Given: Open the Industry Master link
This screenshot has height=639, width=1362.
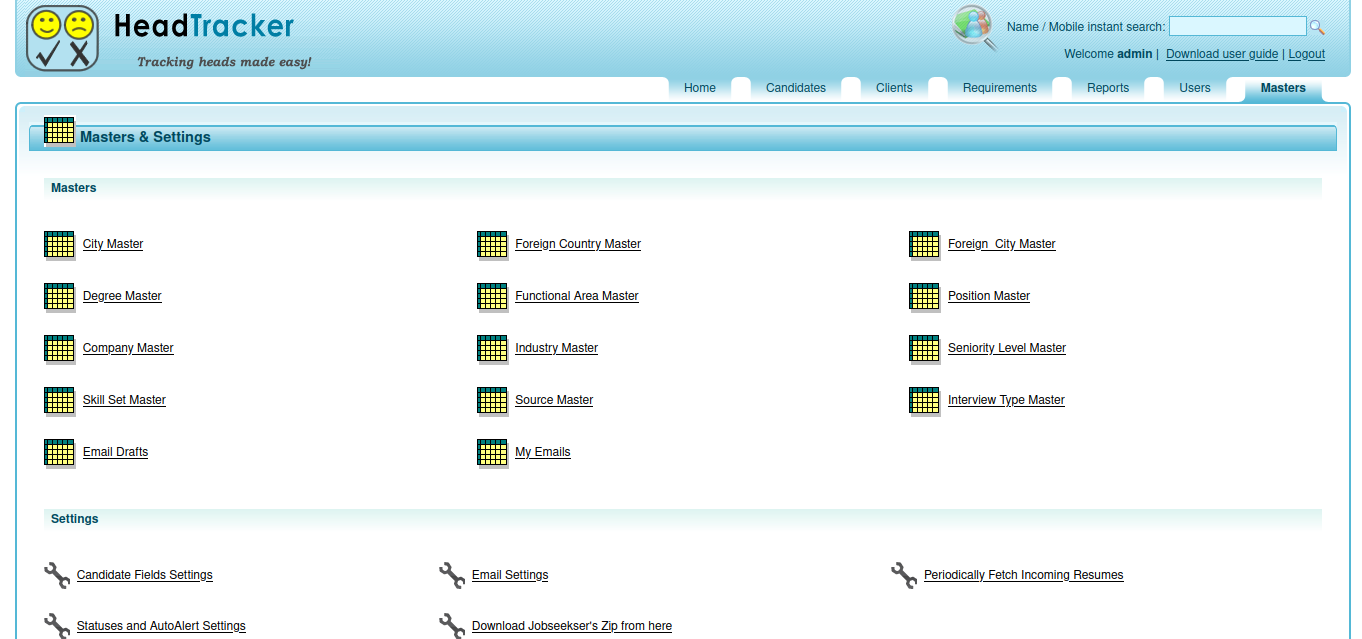Looking at the screenshot, I should 556,348.
